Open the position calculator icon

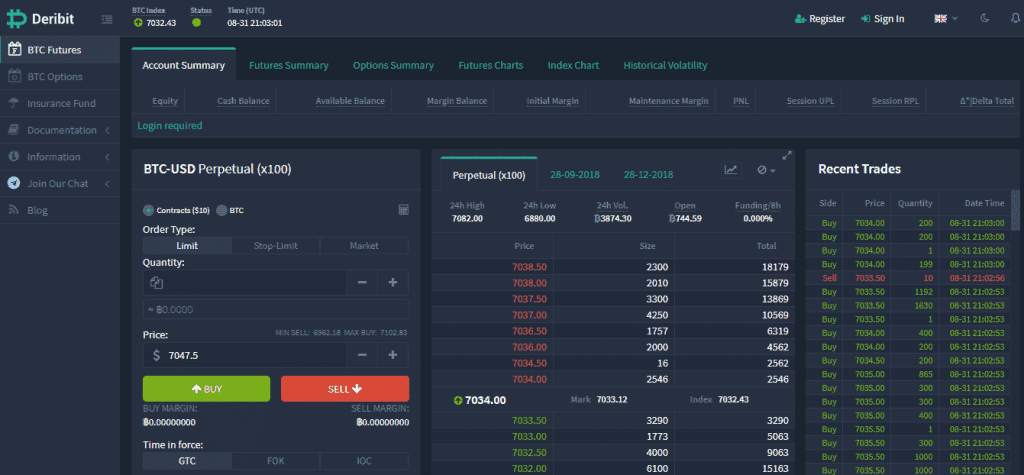point(403,210)
